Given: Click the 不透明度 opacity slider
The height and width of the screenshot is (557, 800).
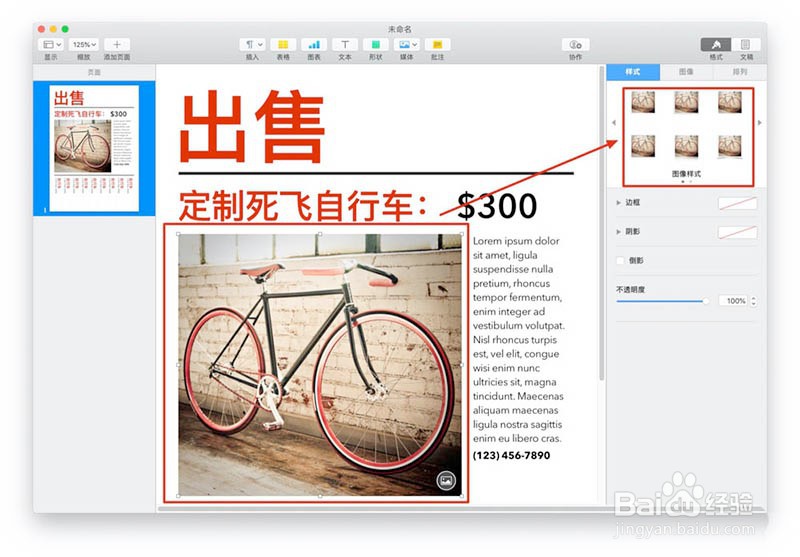Looking at the screenshot, I should [662, 301].
